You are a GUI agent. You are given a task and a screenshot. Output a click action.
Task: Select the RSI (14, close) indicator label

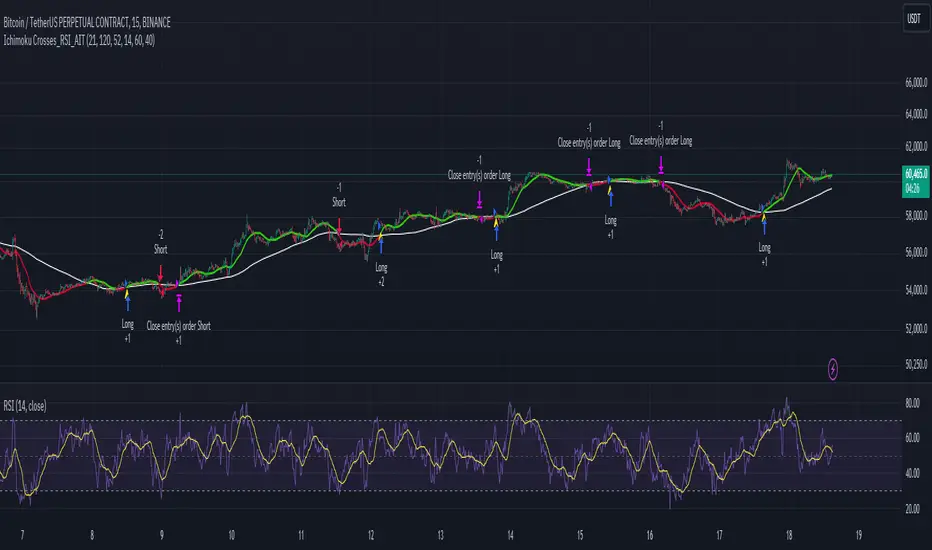point(25,406)
